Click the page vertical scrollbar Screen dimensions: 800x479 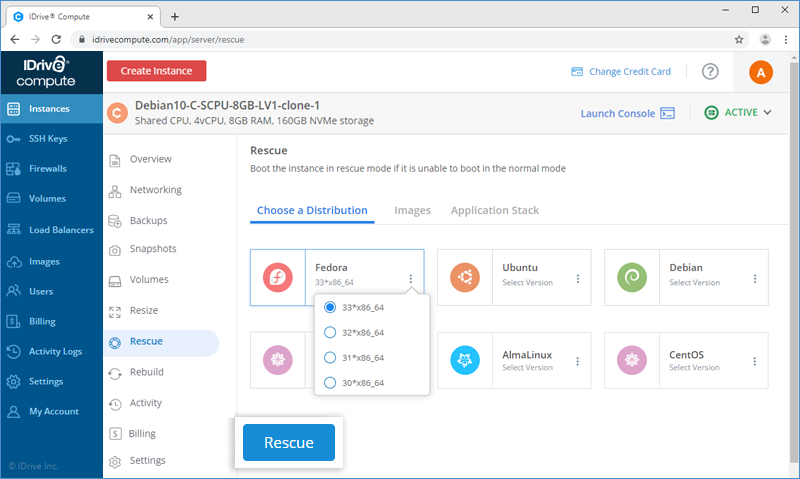tap(794, 265)
